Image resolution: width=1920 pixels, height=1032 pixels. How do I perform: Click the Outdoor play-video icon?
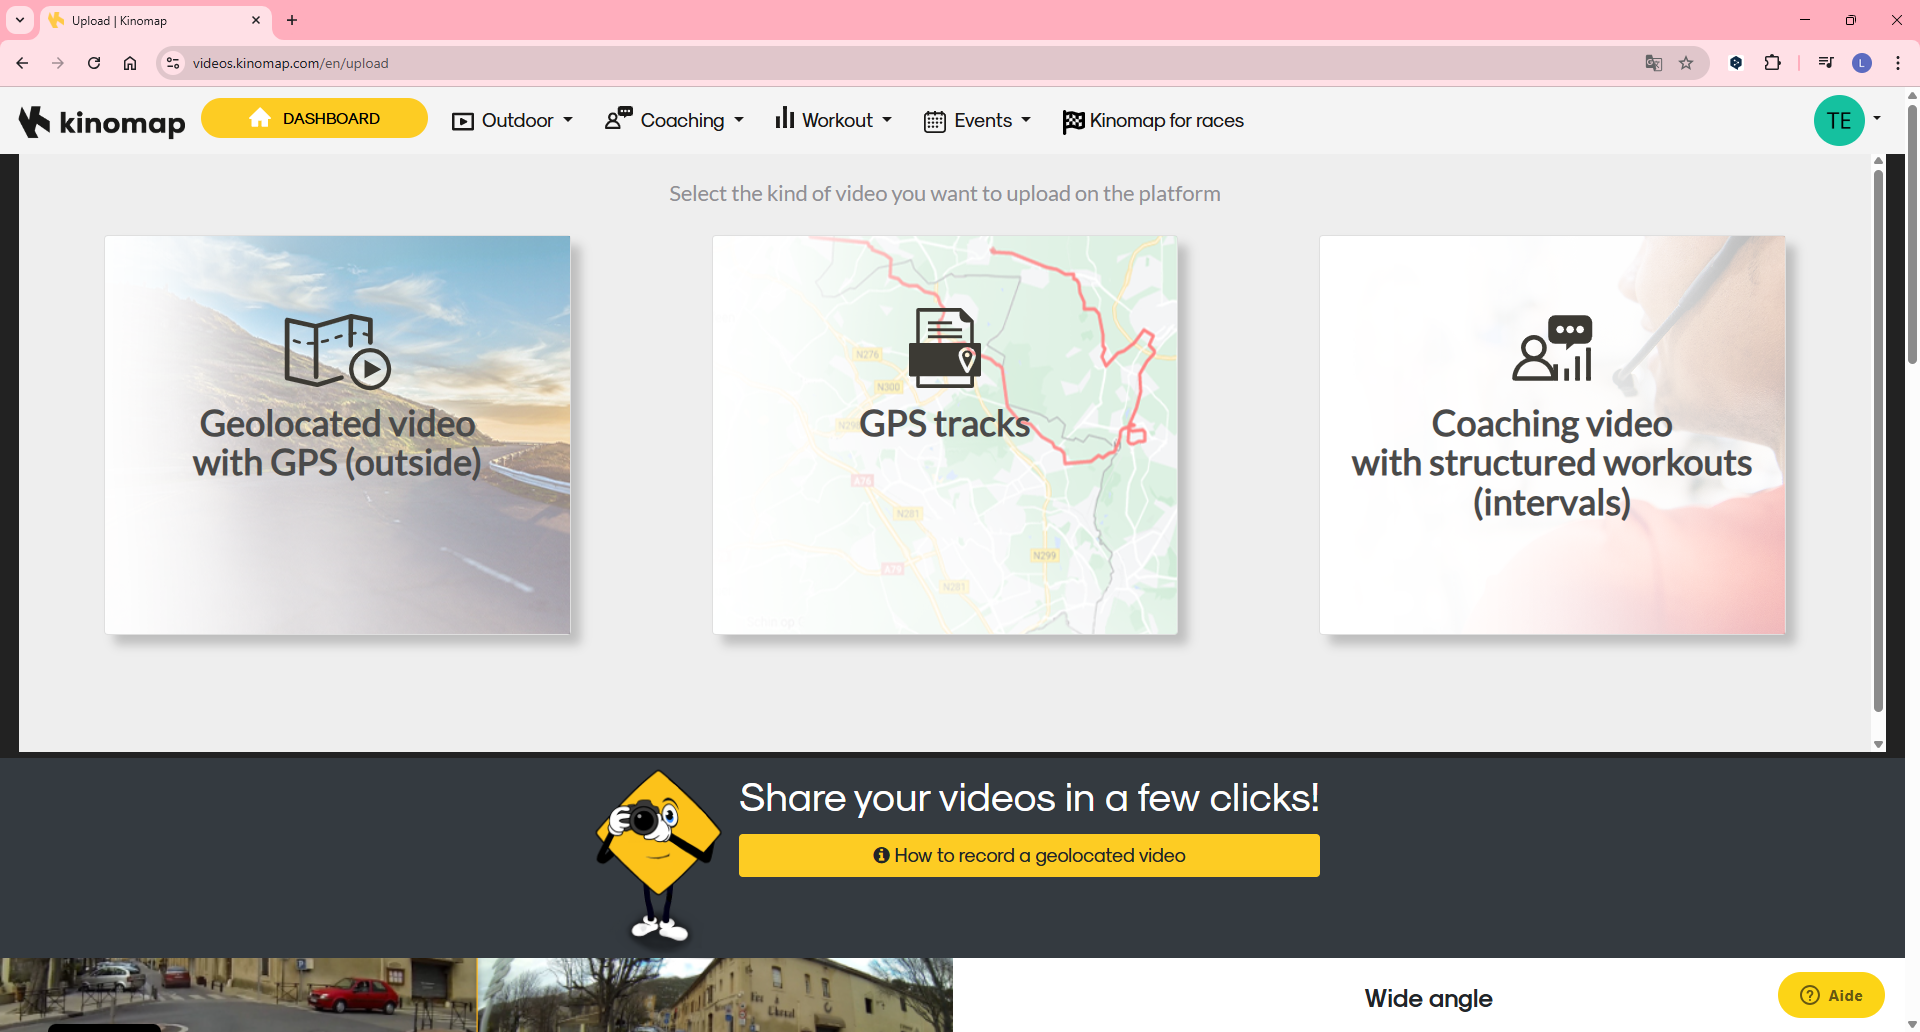pos(462,121)
